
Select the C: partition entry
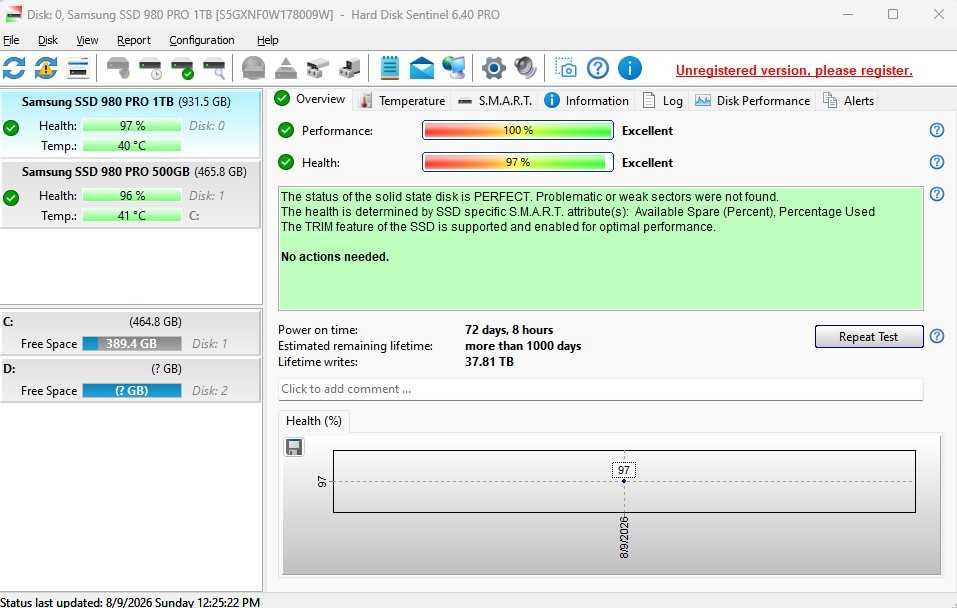point(131,333)
